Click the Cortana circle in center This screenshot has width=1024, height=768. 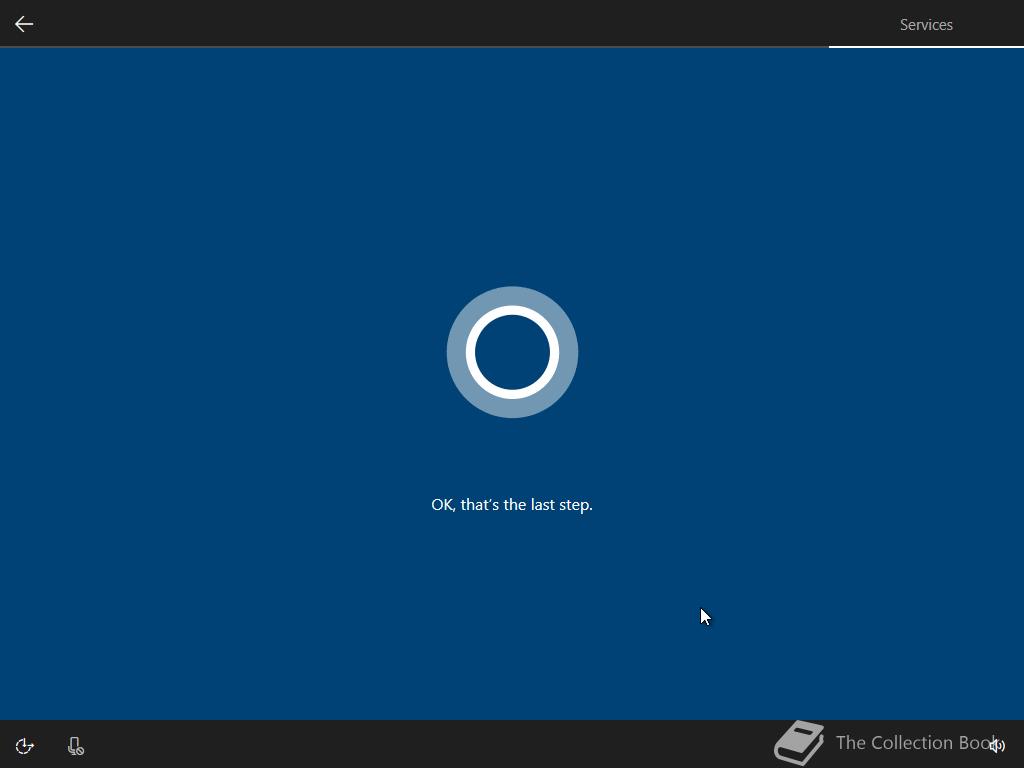click(x=512, y=352)
